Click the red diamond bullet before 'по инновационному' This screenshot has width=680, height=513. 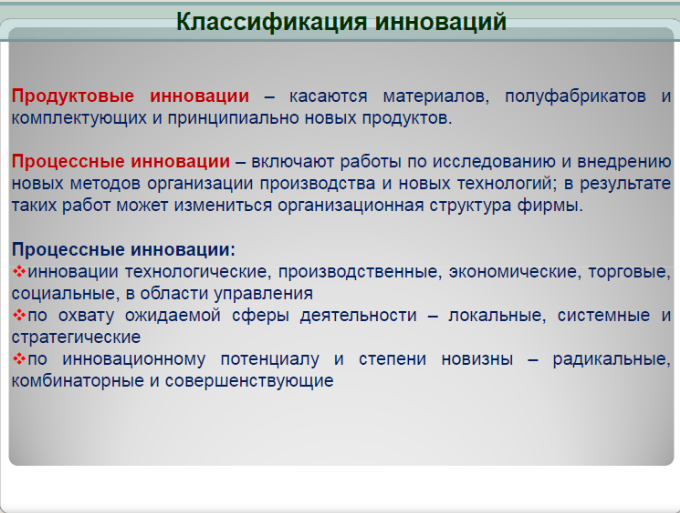point(19,359)
